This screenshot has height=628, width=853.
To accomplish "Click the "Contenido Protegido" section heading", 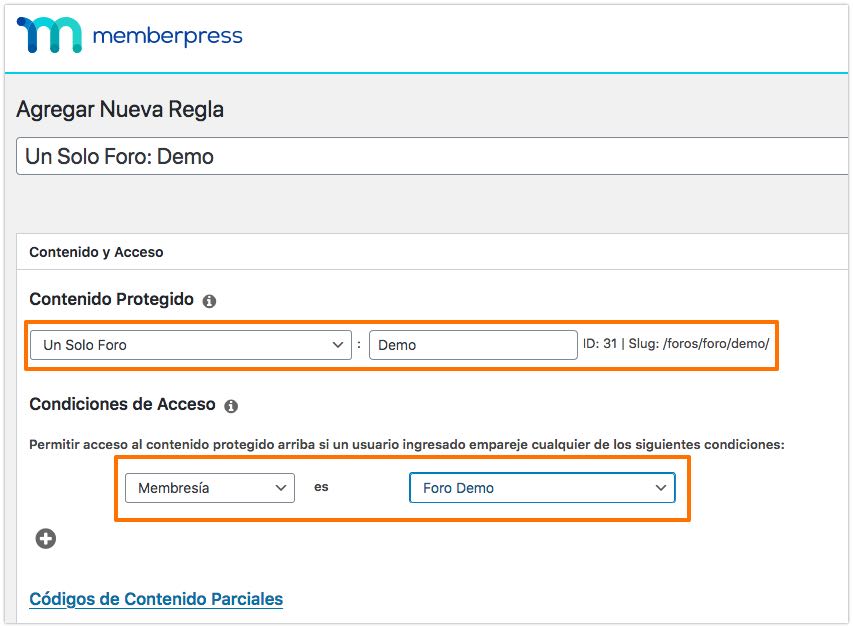I will [111, 300].
